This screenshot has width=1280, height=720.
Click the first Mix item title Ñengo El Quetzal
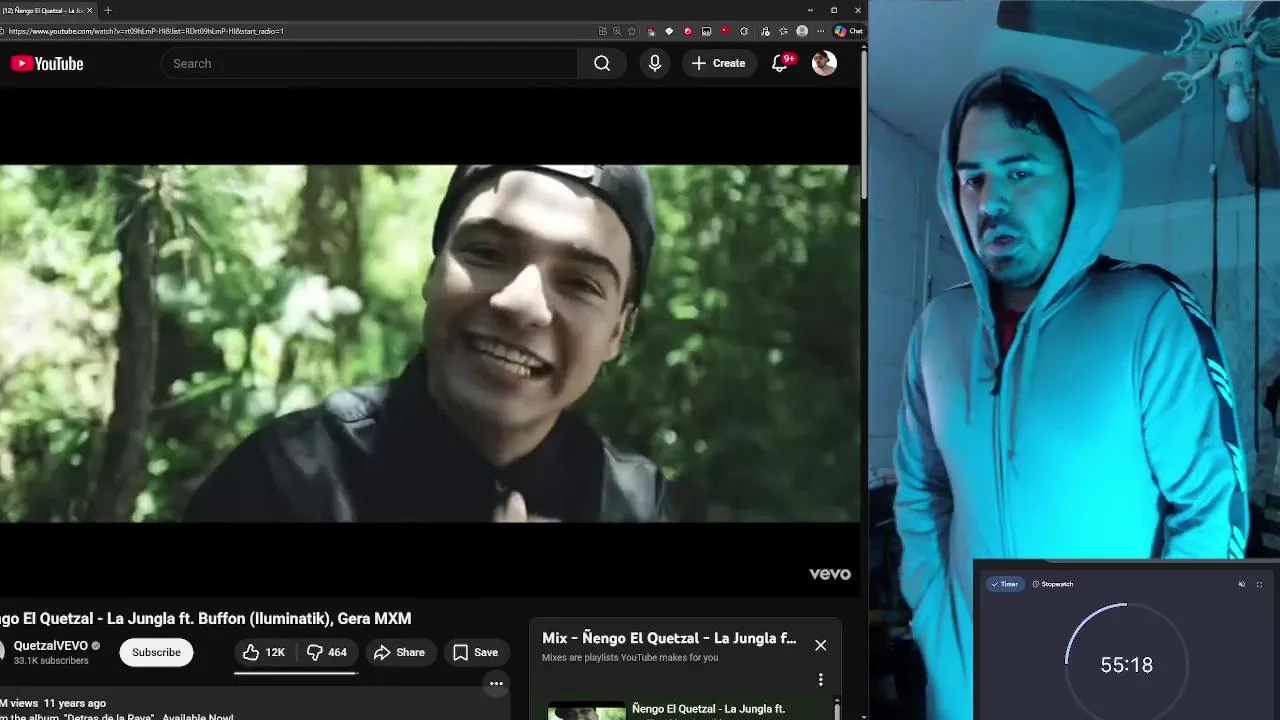(708, 709)
